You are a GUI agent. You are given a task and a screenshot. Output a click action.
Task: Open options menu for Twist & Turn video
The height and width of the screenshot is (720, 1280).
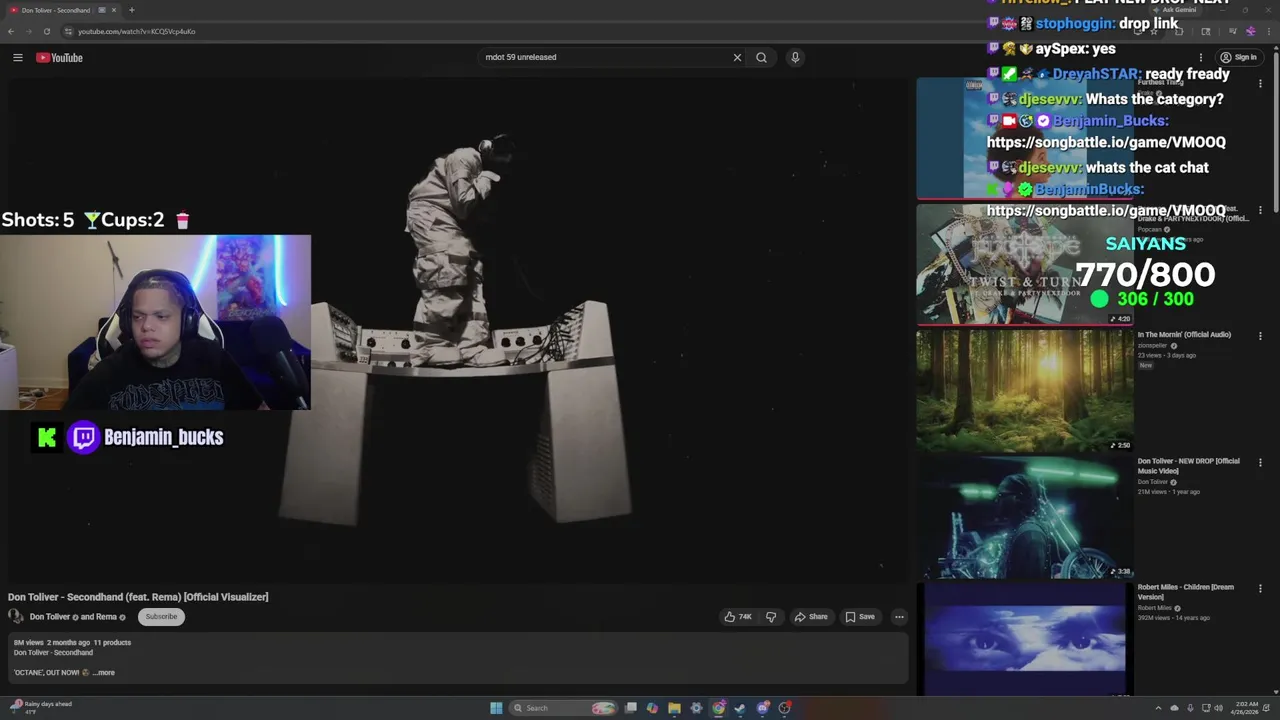tap(1260, 210)
